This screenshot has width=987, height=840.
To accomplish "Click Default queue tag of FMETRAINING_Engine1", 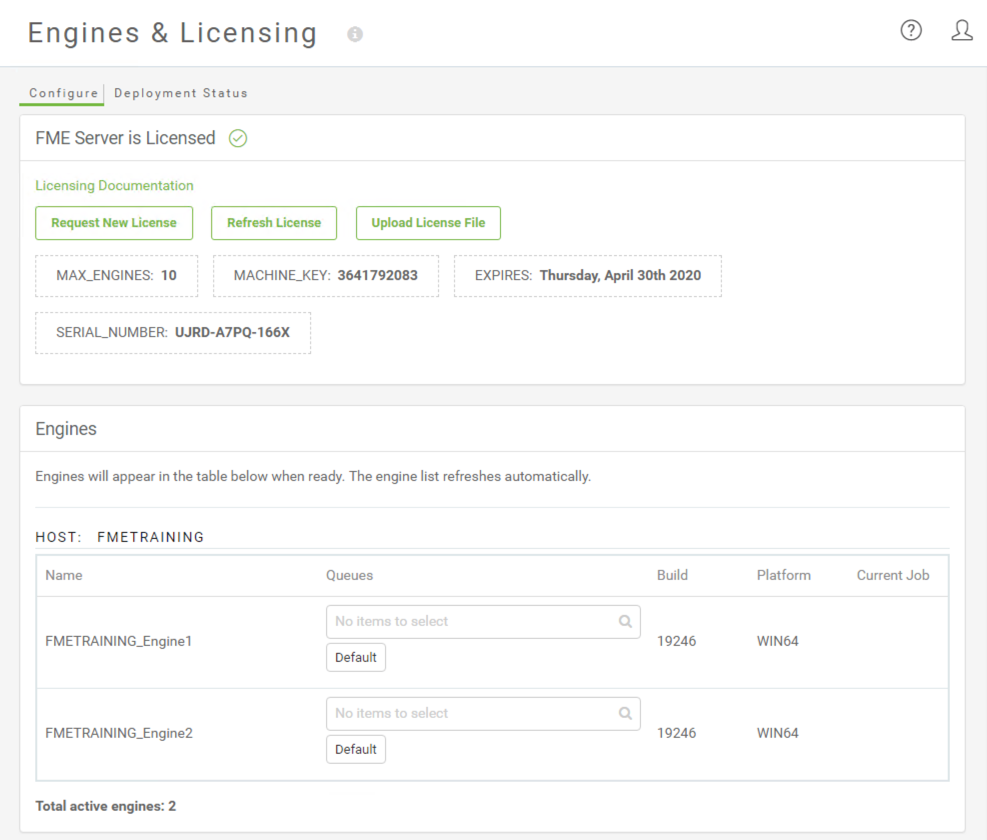I will [356, 657].
